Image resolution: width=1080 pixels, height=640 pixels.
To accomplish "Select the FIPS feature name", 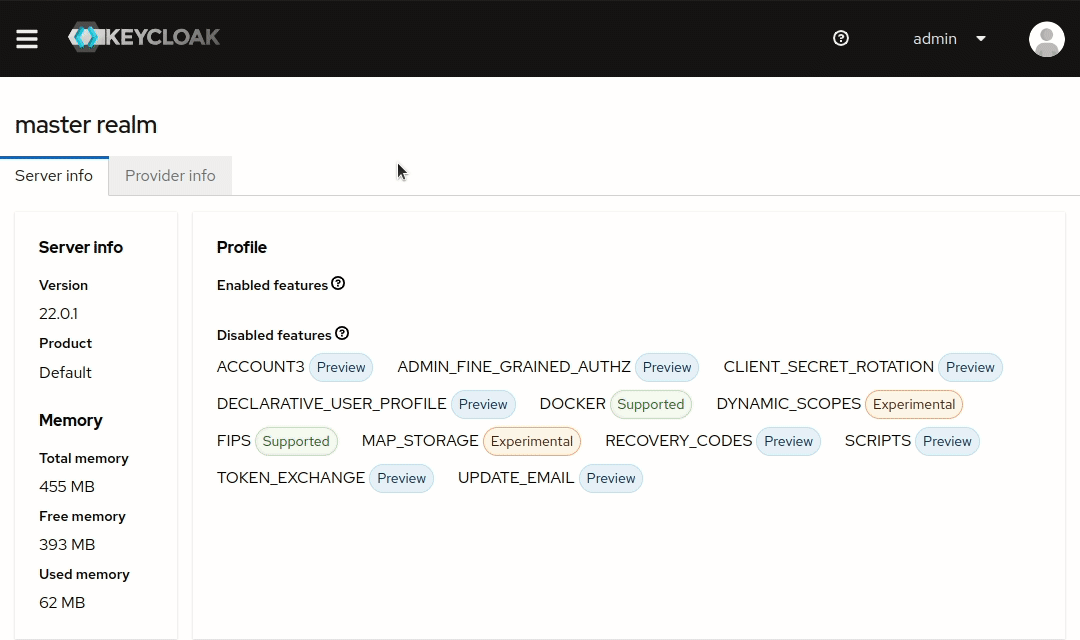I will click(x=233, y=441).
